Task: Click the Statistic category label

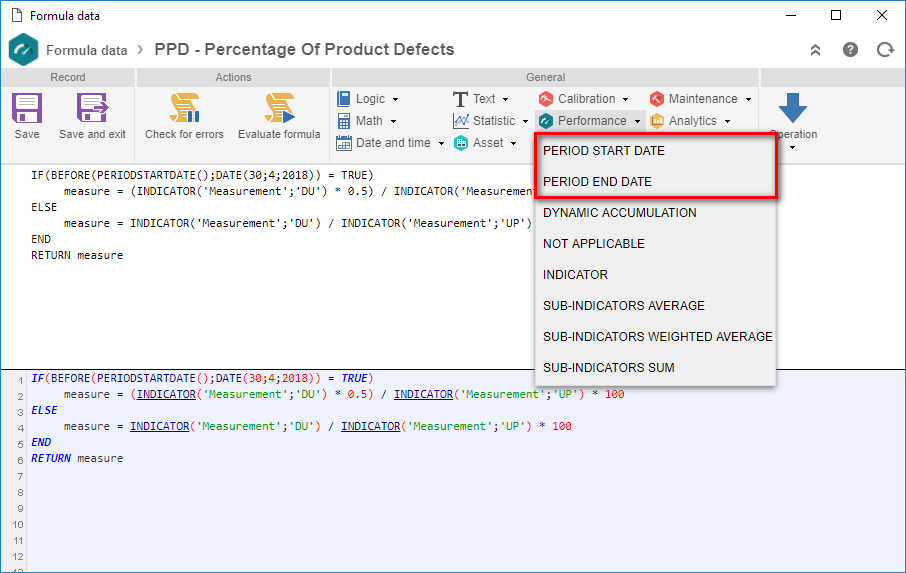Action: pos(494,121)
